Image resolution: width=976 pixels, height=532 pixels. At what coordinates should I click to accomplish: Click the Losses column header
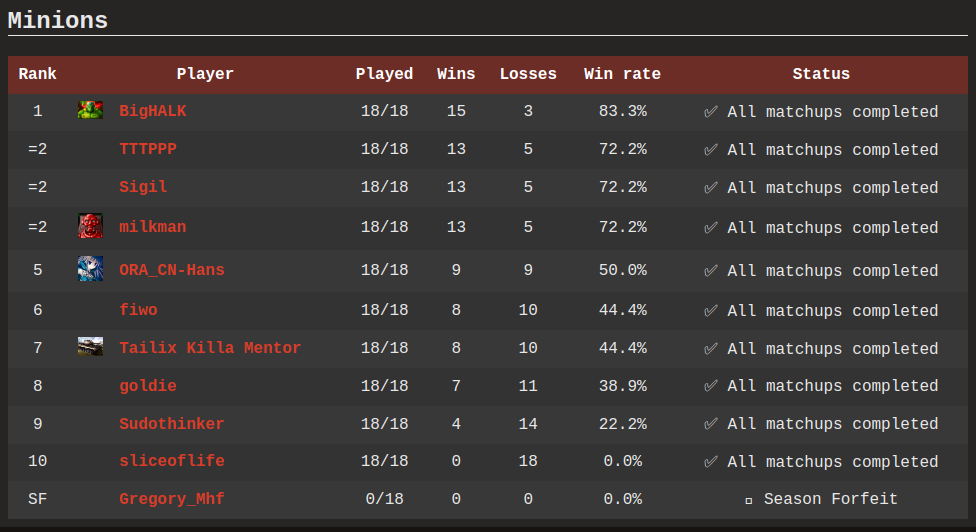(528, 74)
